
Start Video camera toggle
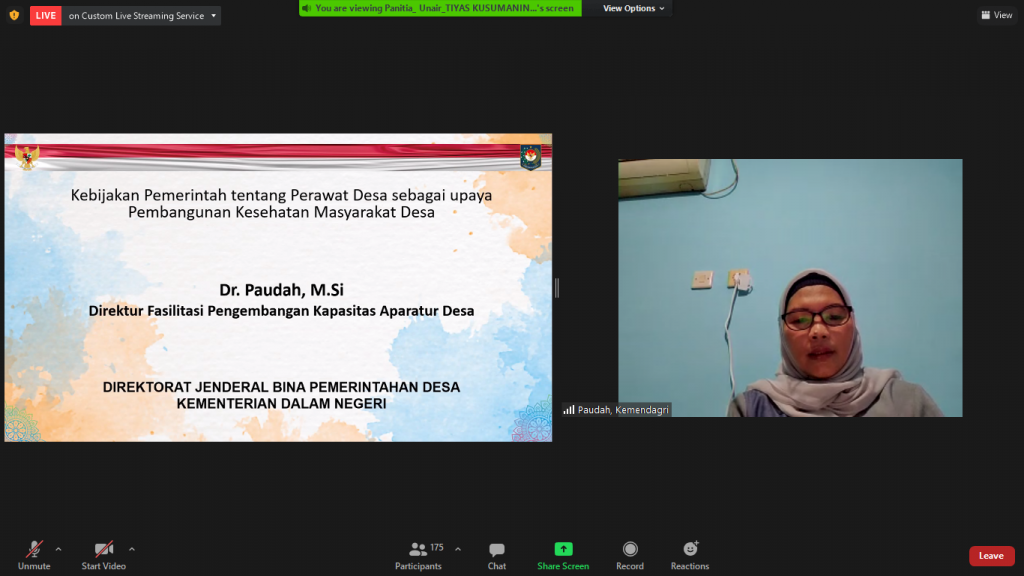(104, 549)
